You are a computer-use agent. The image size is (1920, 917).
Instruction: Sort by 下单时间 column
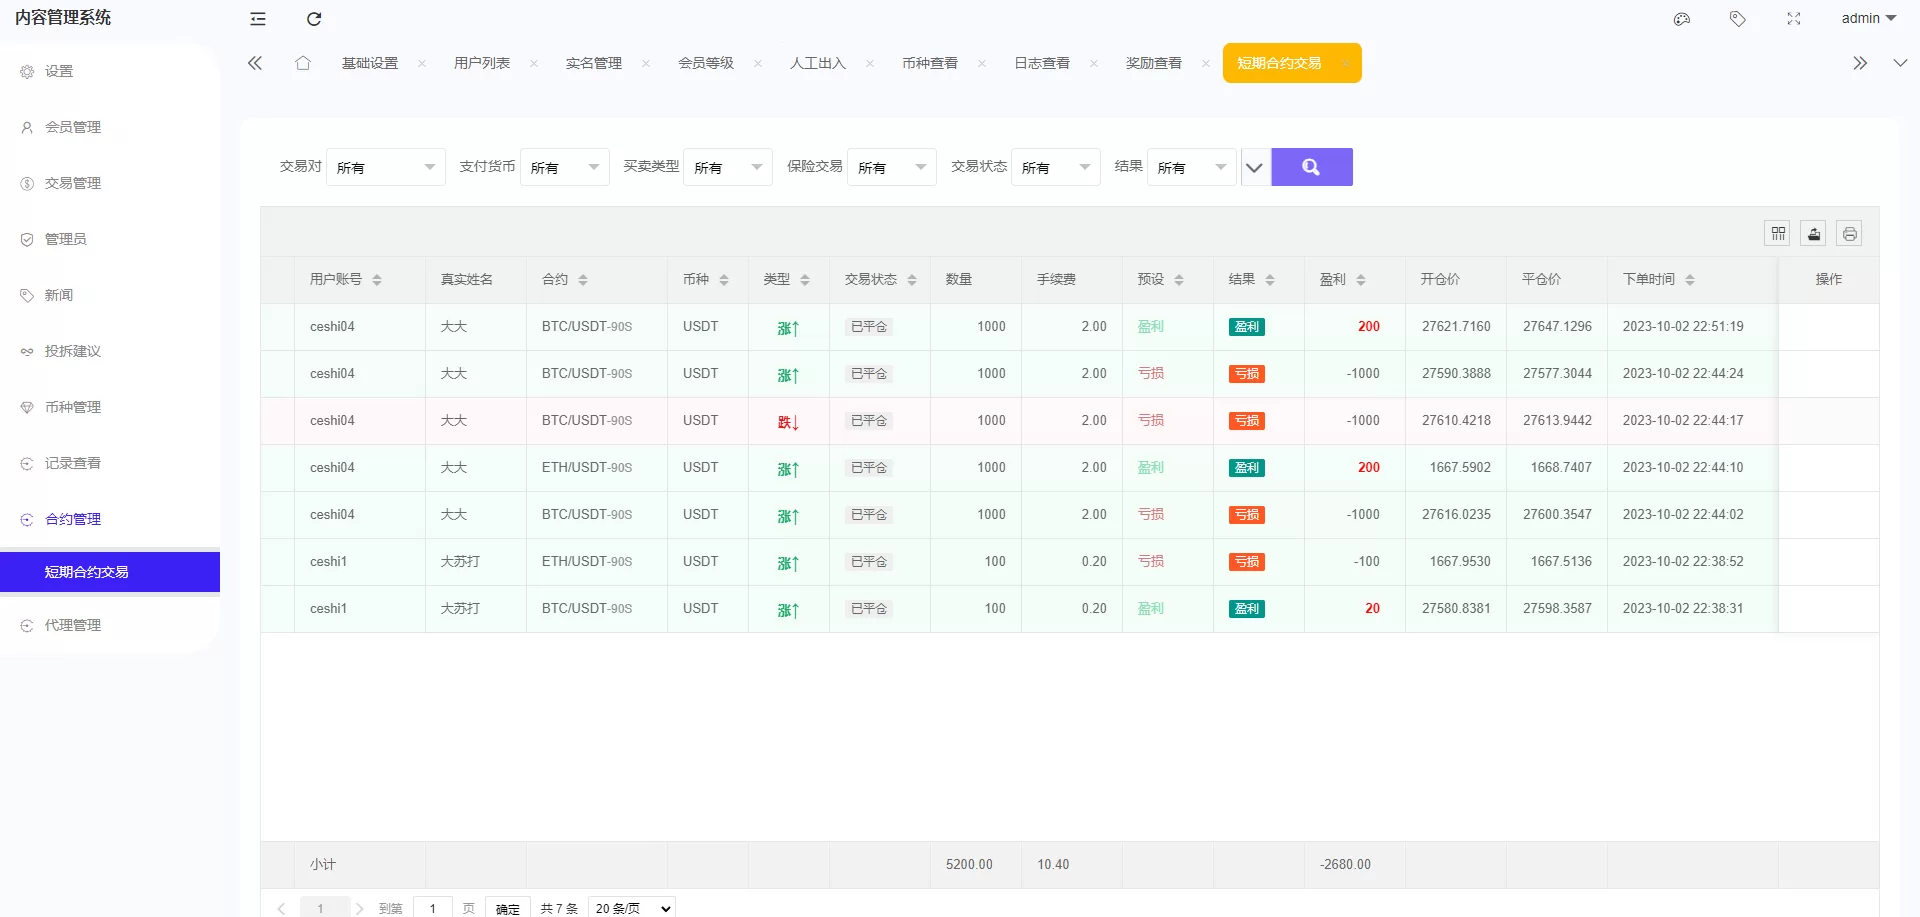click(x=1690, y=280)
